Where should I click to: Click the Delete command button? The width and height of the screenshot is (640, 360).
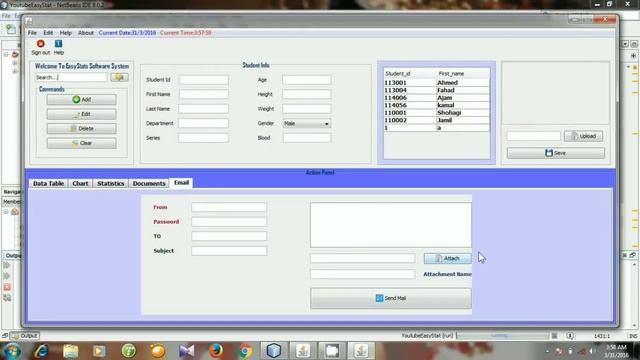81,129
